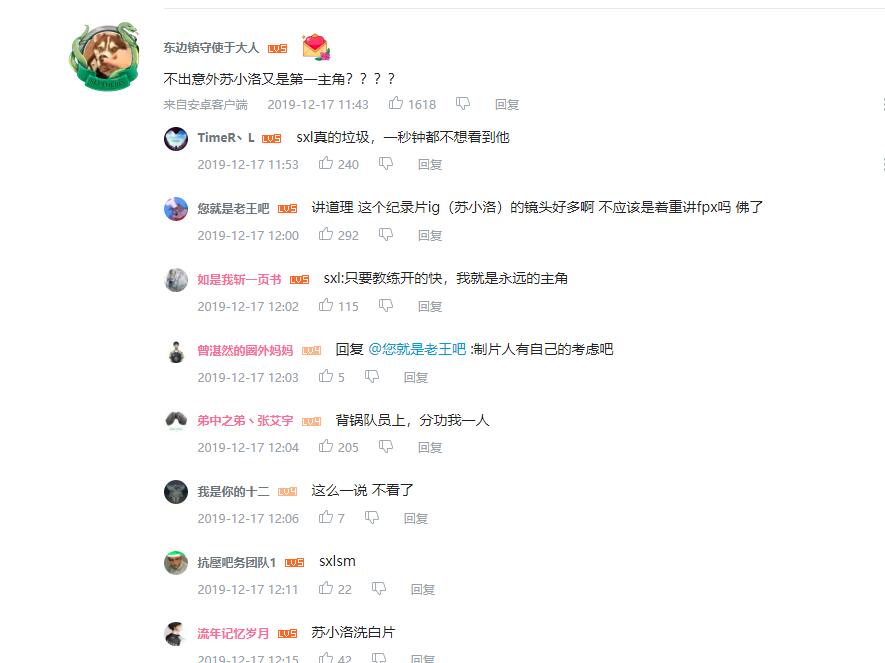
Task: Thumbs-down the reply by 您就是老王吧
Action: 385,235
